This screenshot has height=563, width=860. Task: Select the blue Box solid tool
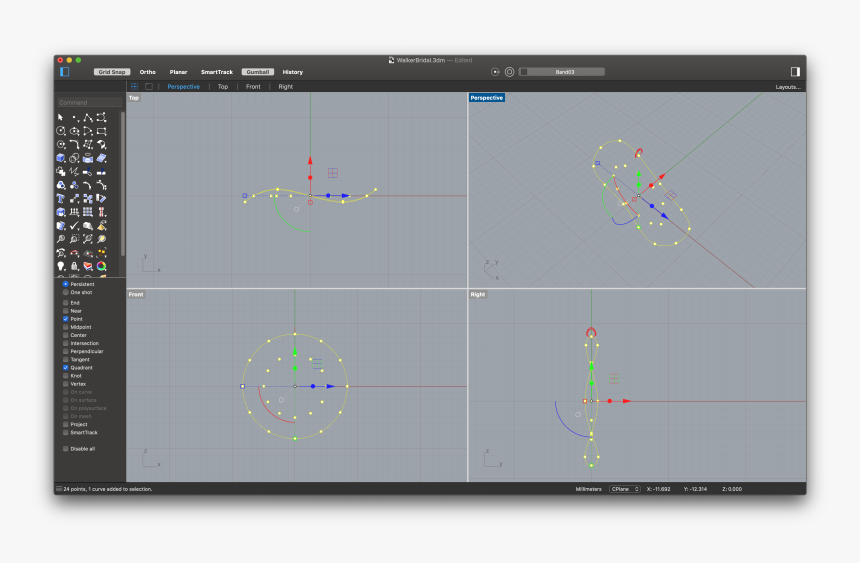pos(61,158)
